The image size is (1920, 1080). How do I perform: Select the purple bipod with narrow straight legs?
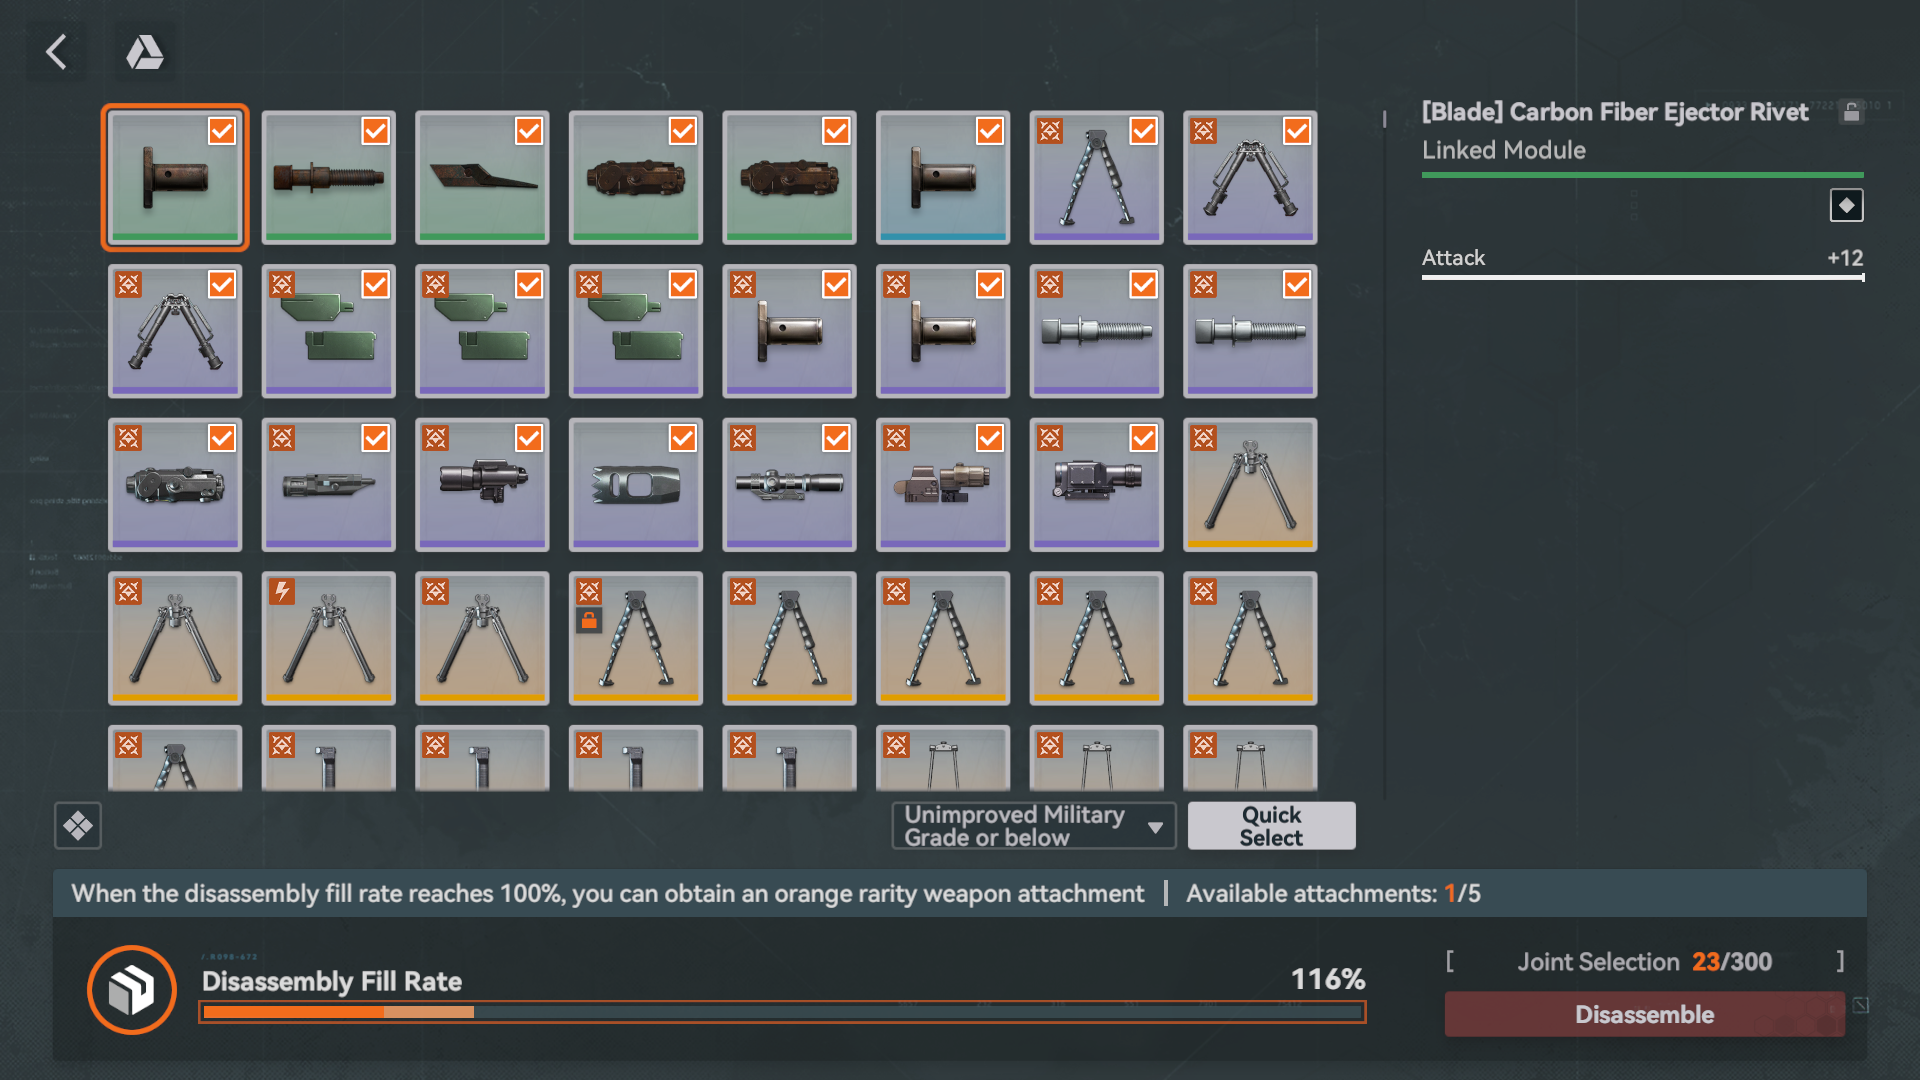(1097, 178)
